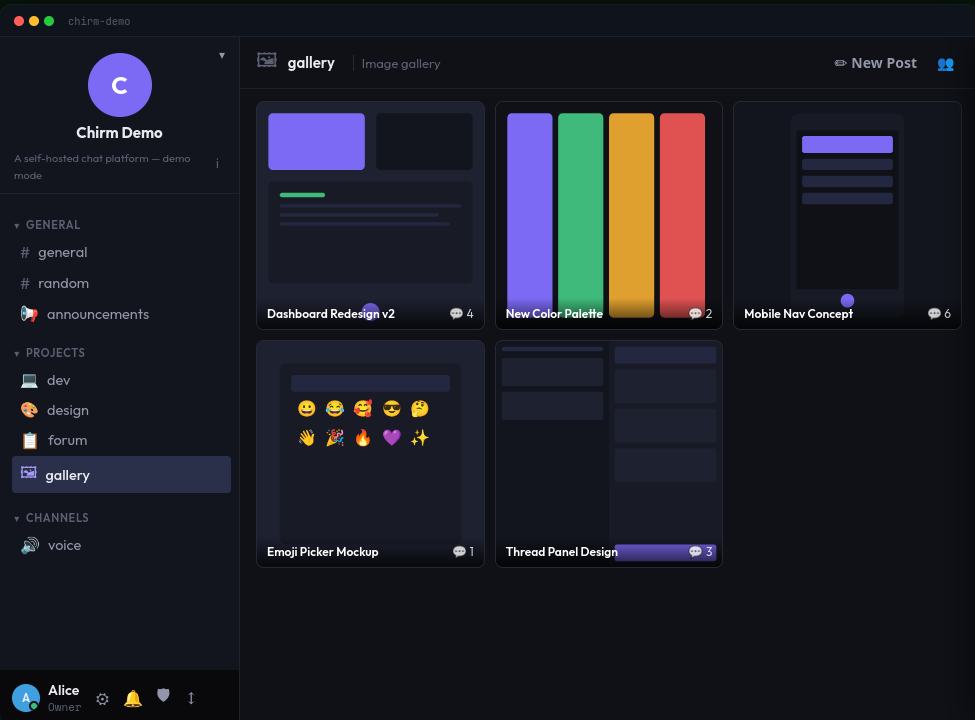The height and width of the screenshot is (720, 975).
Task: Click the notification bell icon
Action: coord(133,699)
